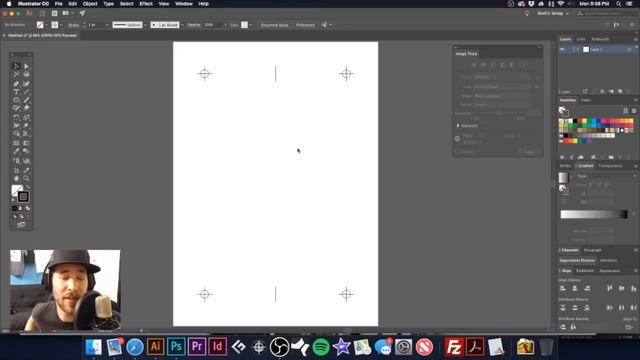The height and width of the screenshot is (360, 640).
Task: Select the Shape Builder tool
Action: 16,134
